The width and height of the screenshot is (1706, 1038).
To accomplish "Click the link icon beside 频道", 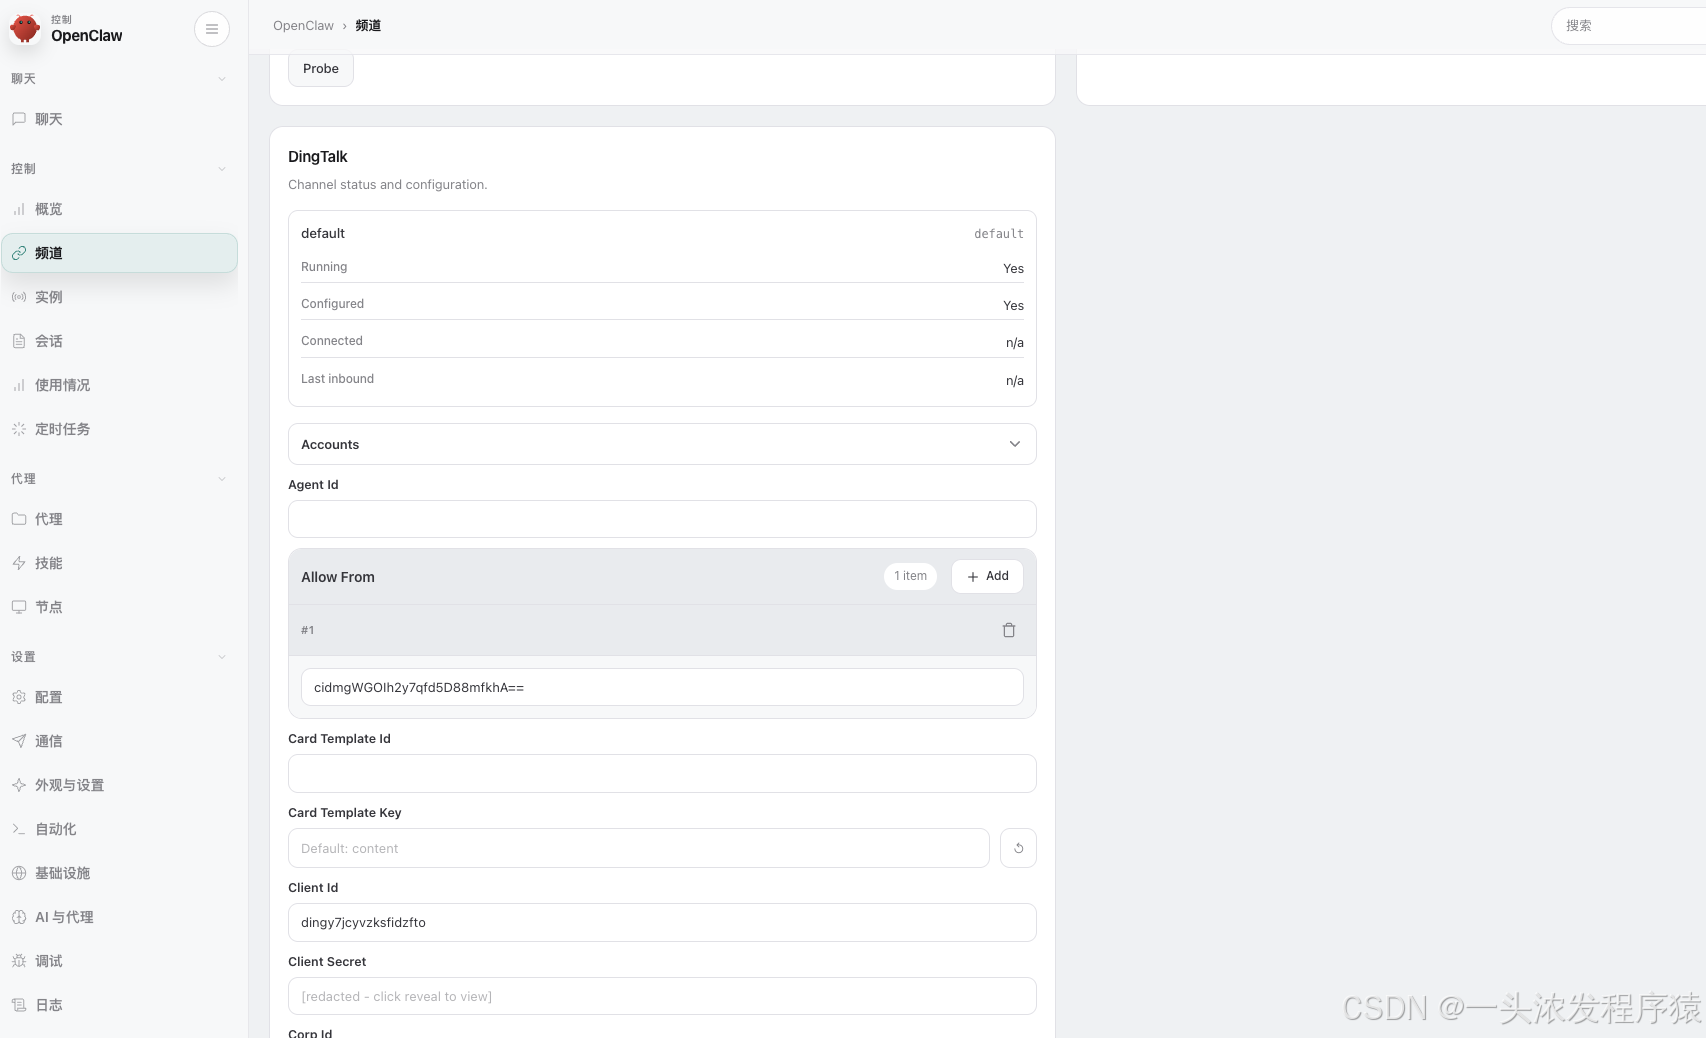I will point(18,253).
